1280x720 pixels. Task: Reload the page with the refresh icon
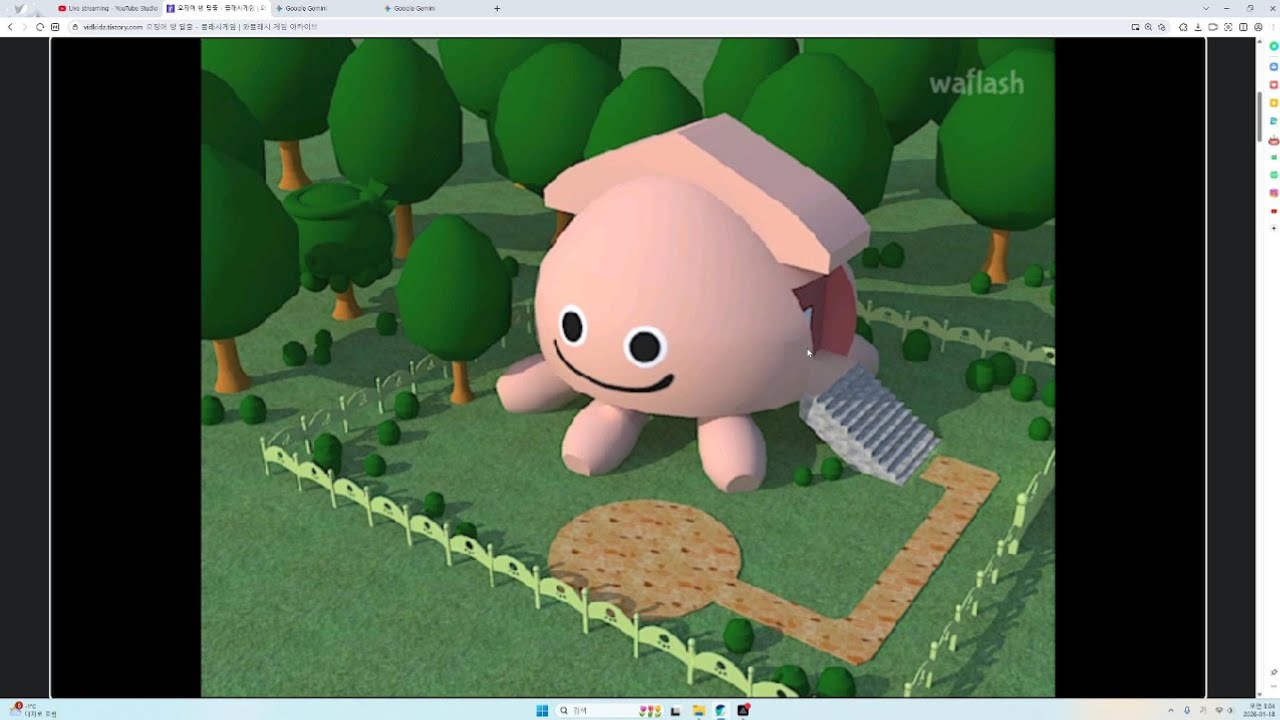(40, 27)
